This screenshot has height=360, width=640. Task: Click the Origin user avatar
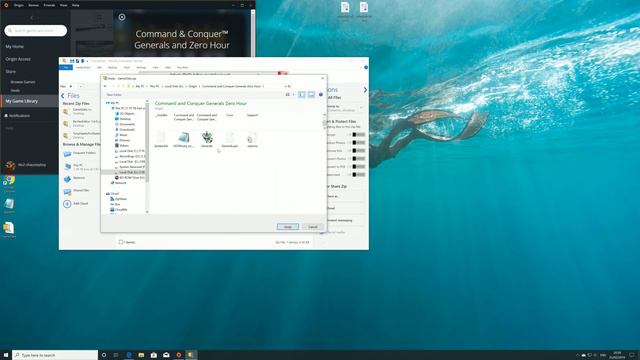10,165
